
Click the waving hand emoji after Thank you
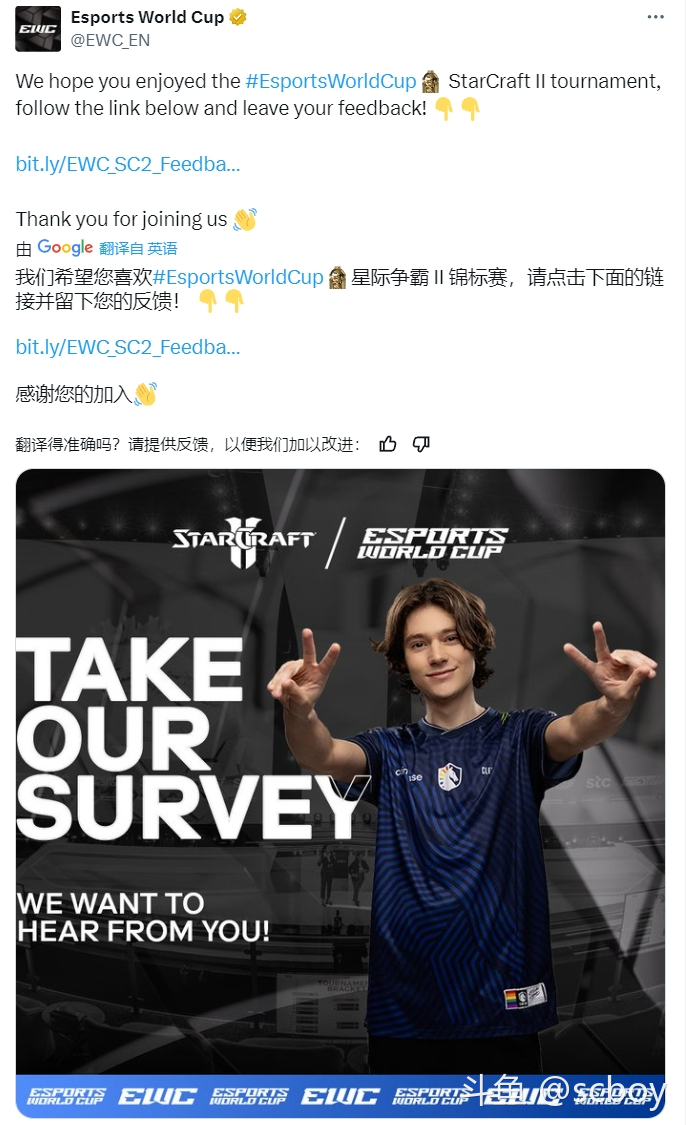[x=245, y=219]
